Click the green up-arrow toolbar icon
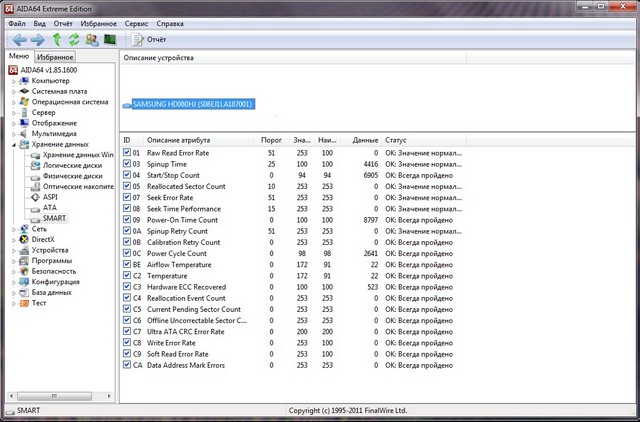Screen dimensions: 640x422 pyautogui.click(x=57, y=40)
